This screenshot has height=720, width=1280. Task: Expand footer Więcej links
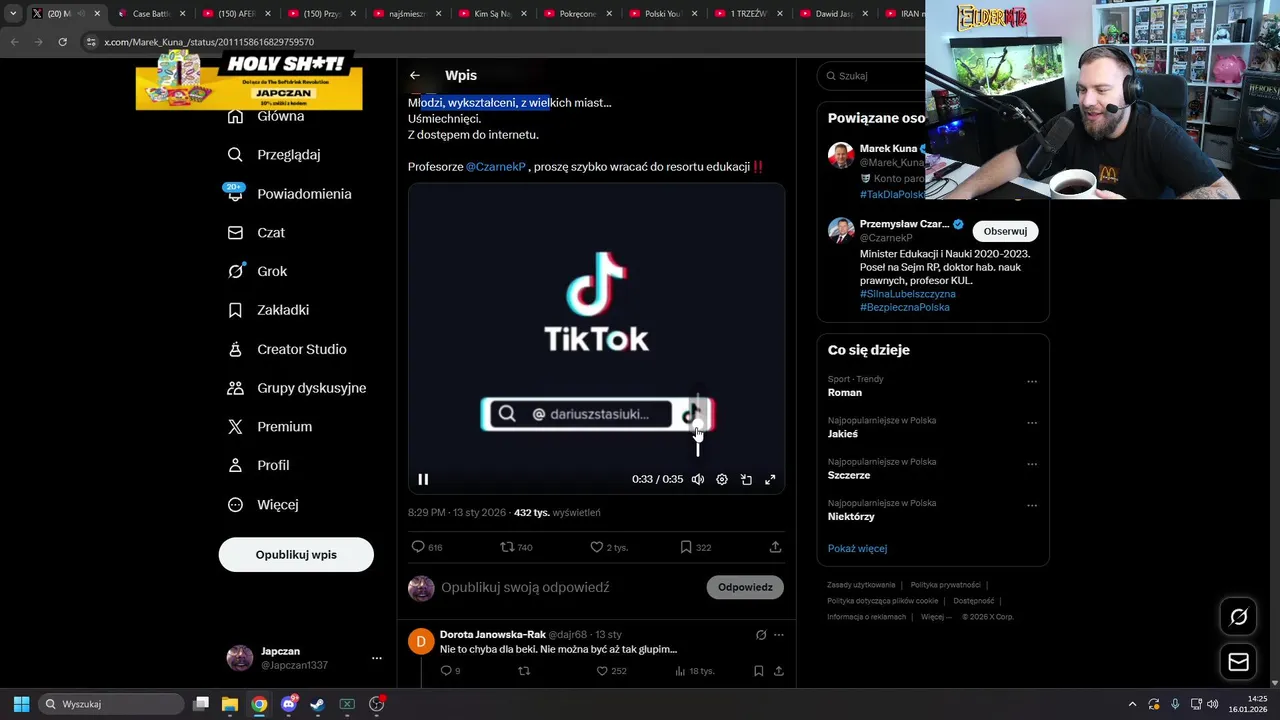pos(936,617)
